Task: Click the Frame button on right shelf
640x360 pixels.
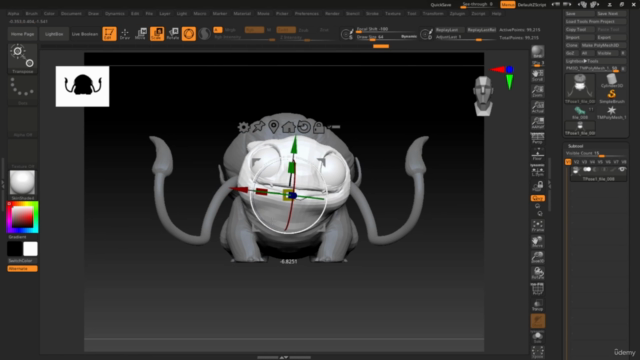Action: pyautogui.click(x=538, y=226)
